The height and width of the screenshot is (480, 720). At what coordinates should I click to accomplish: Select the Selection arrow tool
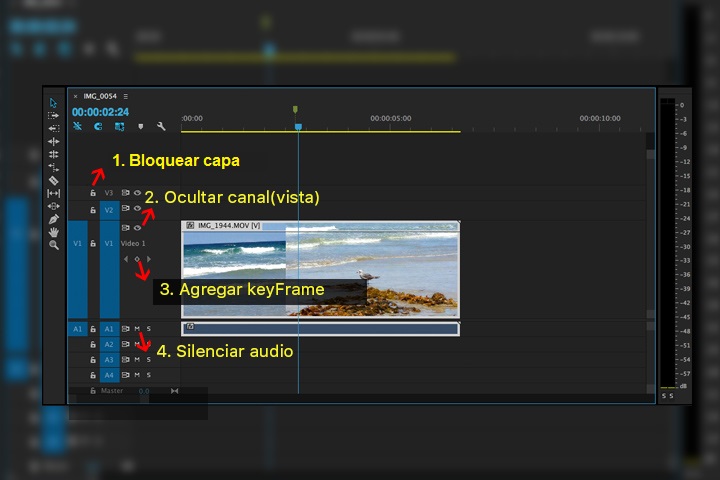pos(53,102)
